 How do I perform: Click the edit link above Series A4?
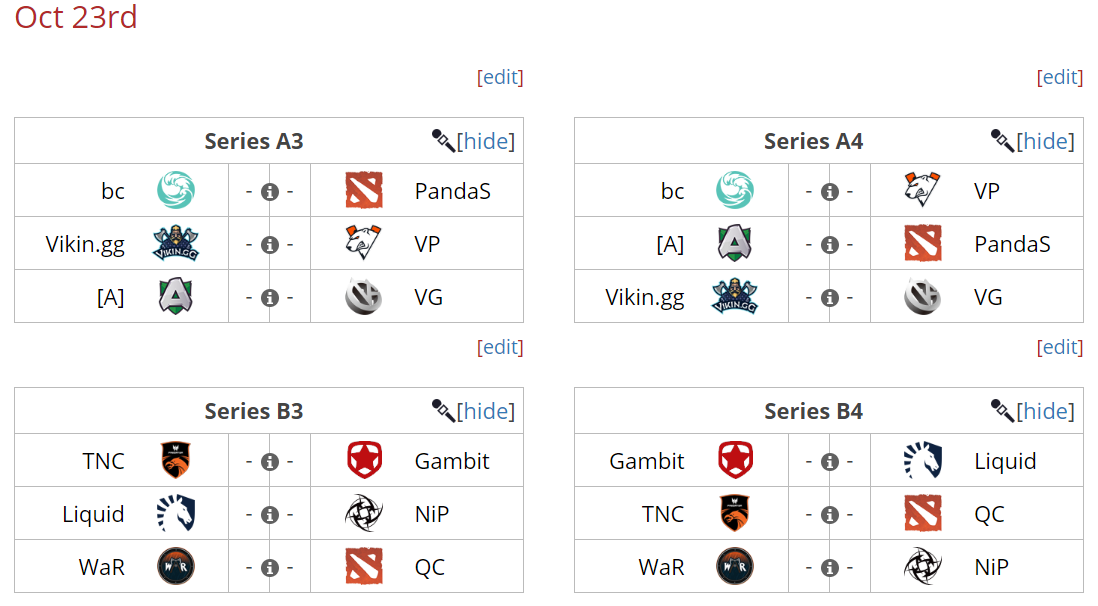click(x=1060, y=77)
